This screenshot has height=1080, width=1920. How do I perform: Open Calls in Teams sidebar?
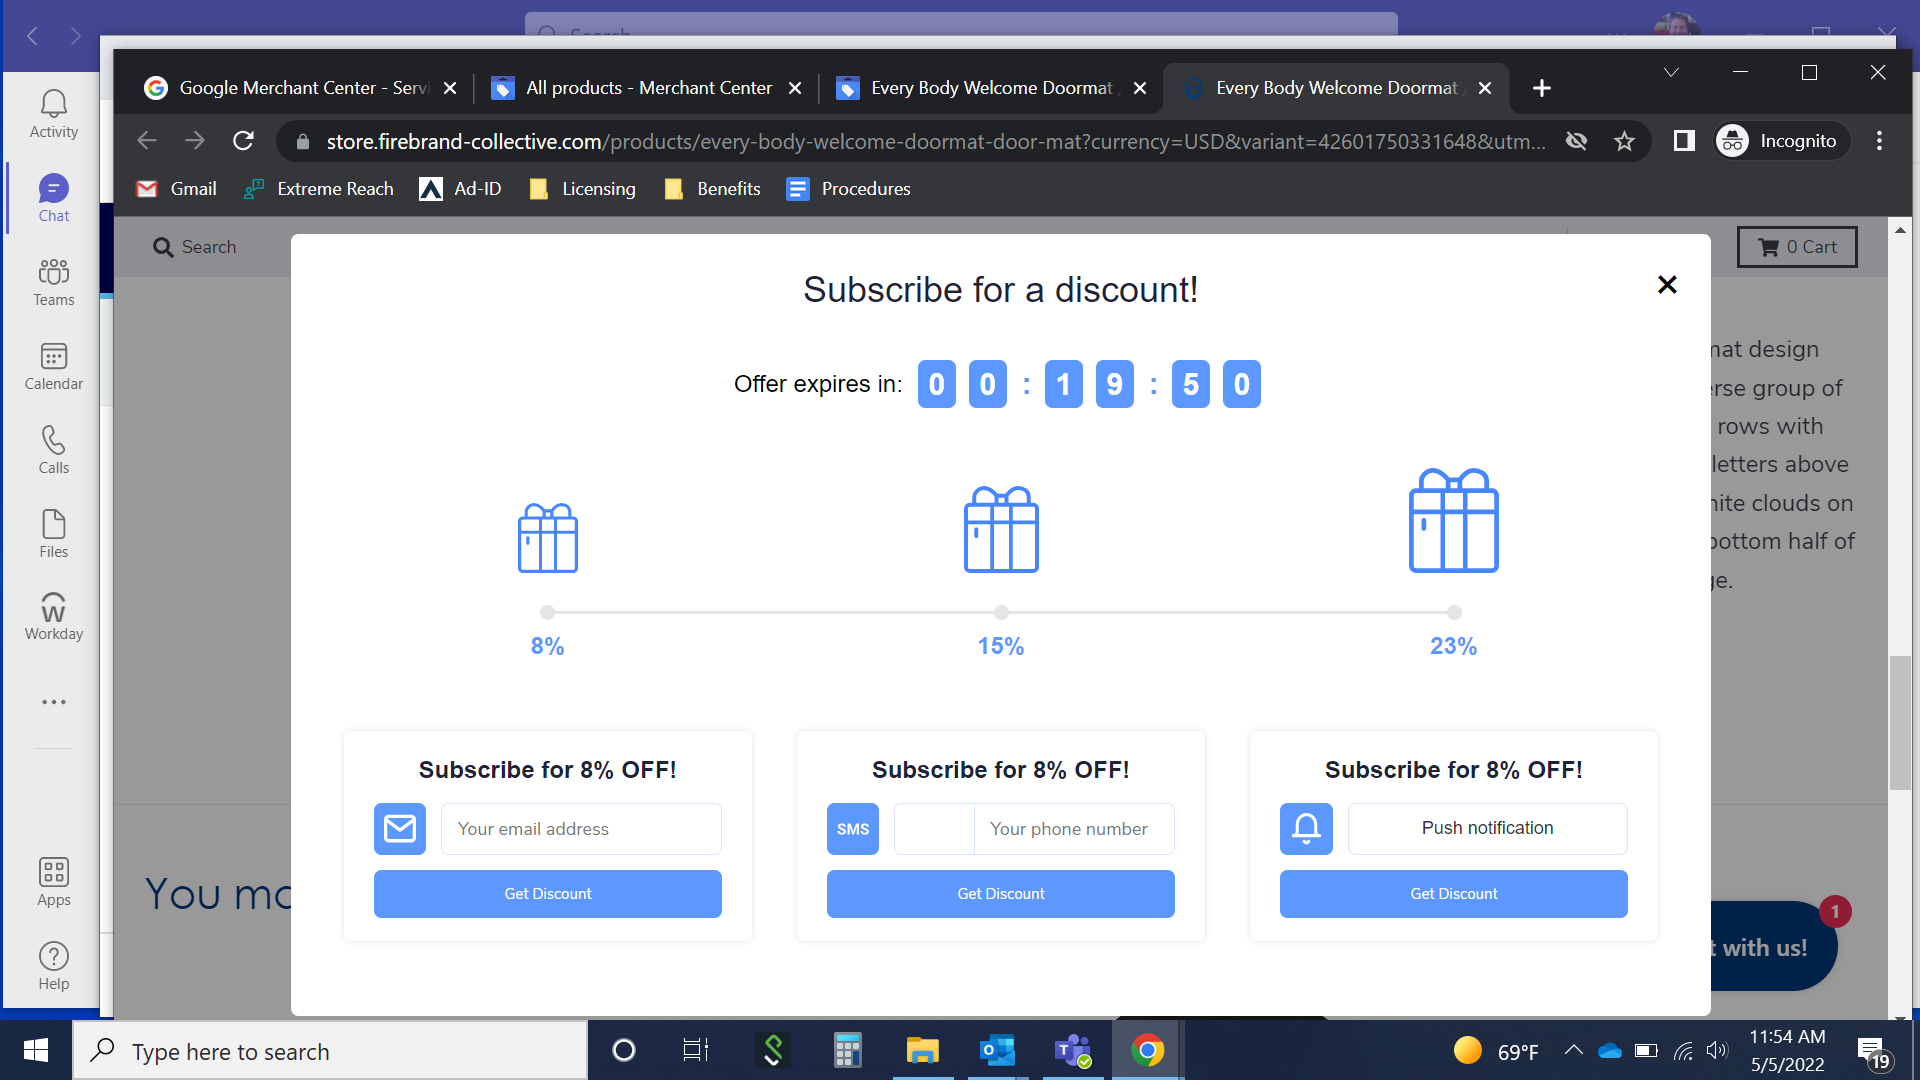click(54, 450)
